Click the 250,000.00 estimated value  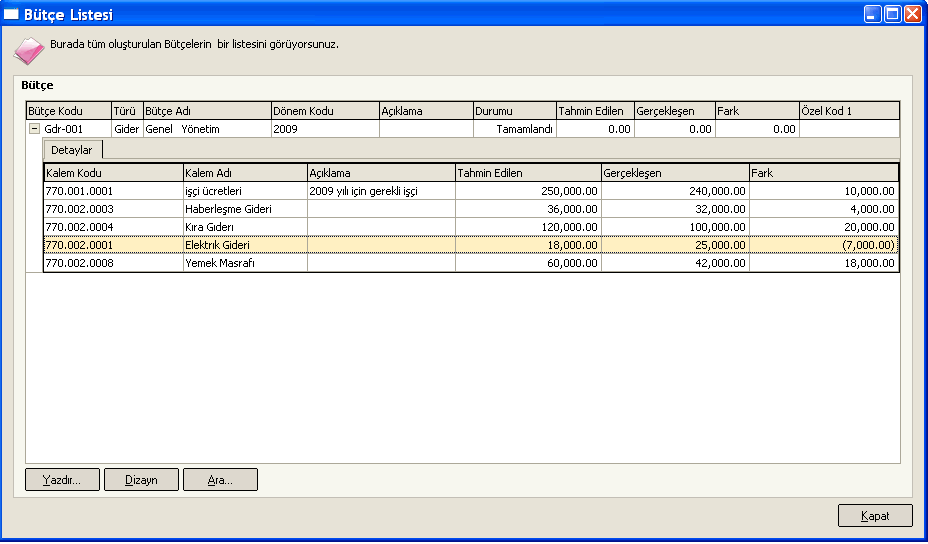click(x=528, y=191)
